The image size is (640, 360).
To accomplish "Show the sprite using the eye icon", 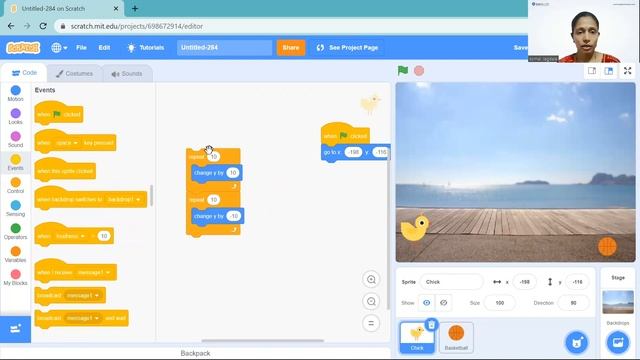I will pyautogui.click(x=427, y=303).
